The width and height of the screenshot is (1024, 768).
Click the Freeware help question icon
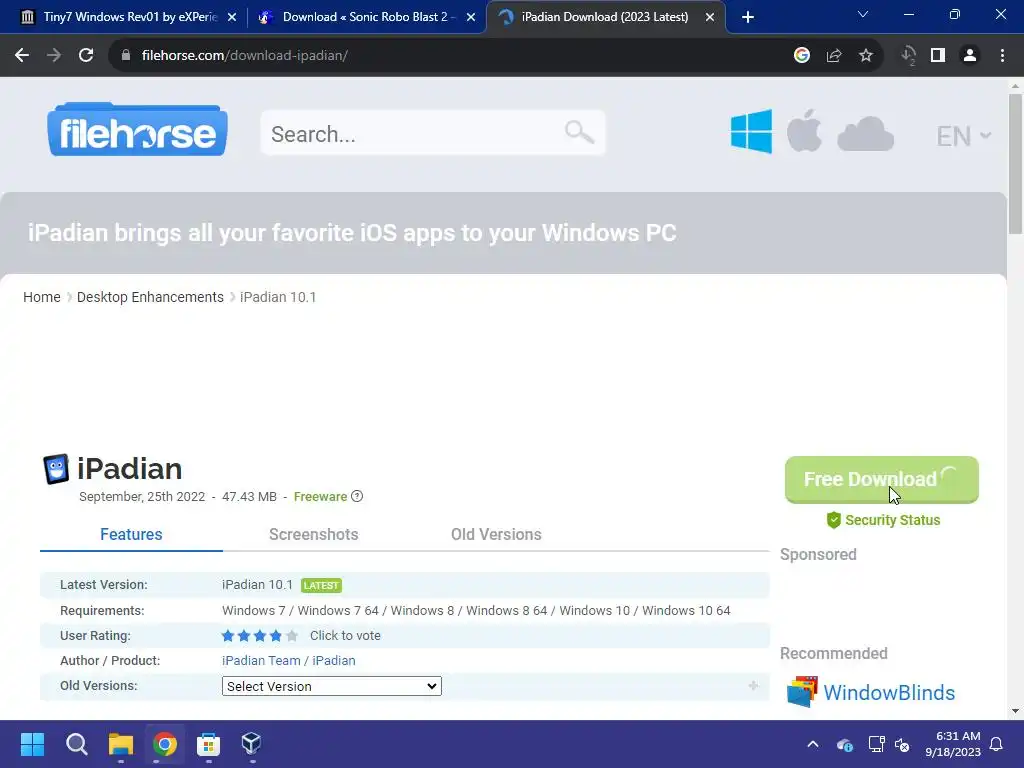357,496
